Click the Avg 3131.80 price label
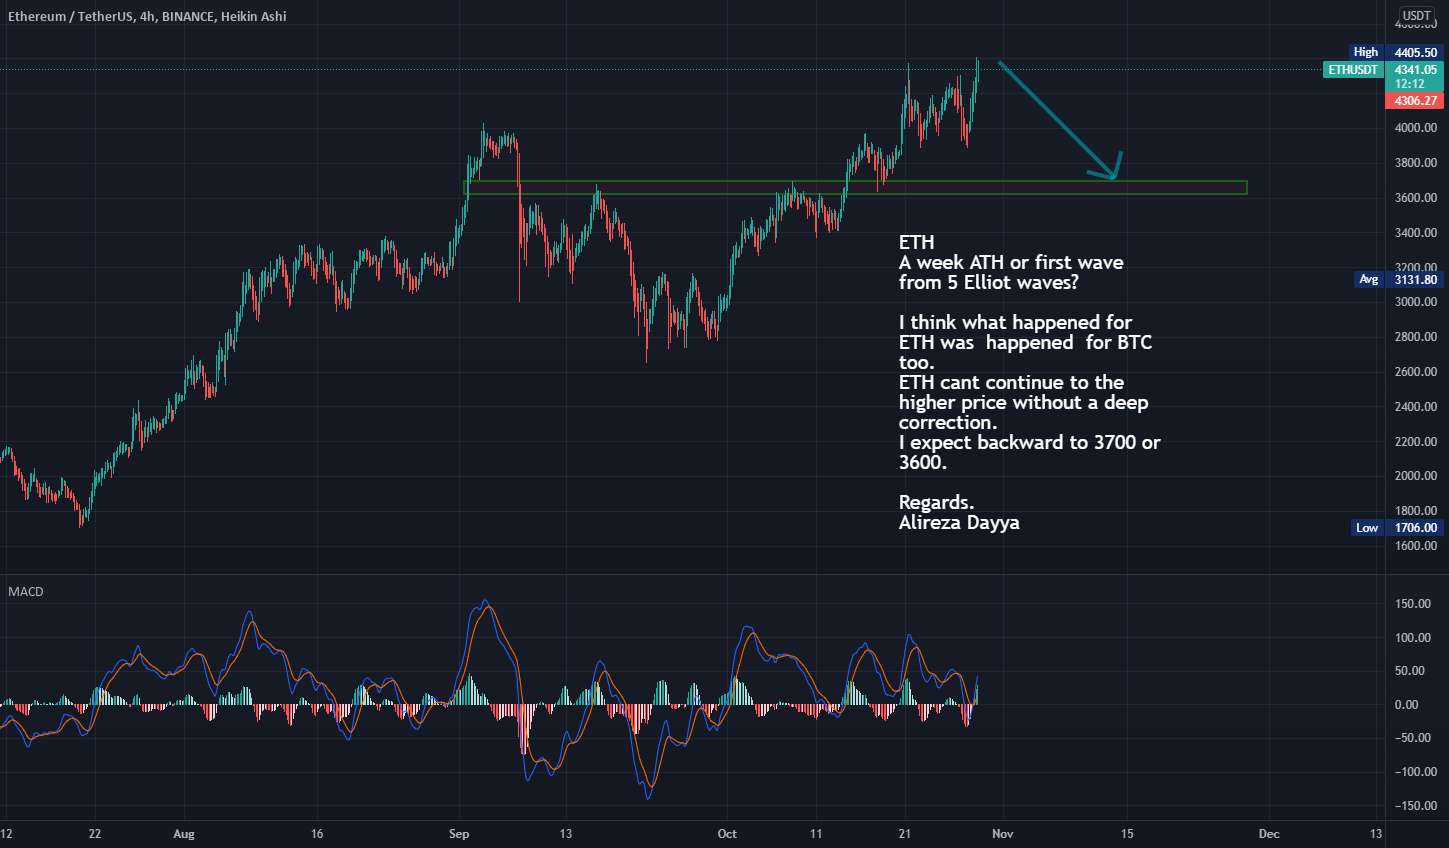1449x848 pixels. [x=1398, y=280]
